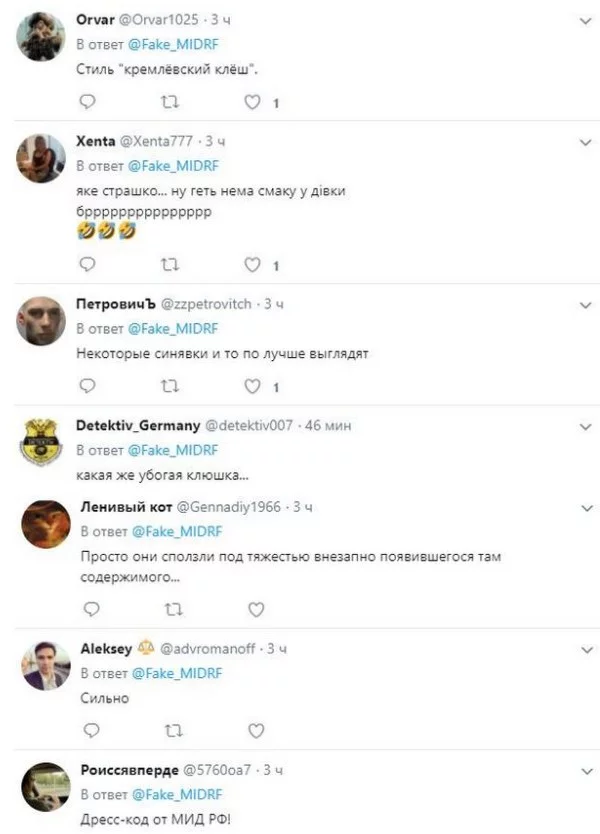Image resolution: width=600 pixels, height=834 pixels.
Task: Open Detektiv_Germany's profile name link
Action: 138,425
